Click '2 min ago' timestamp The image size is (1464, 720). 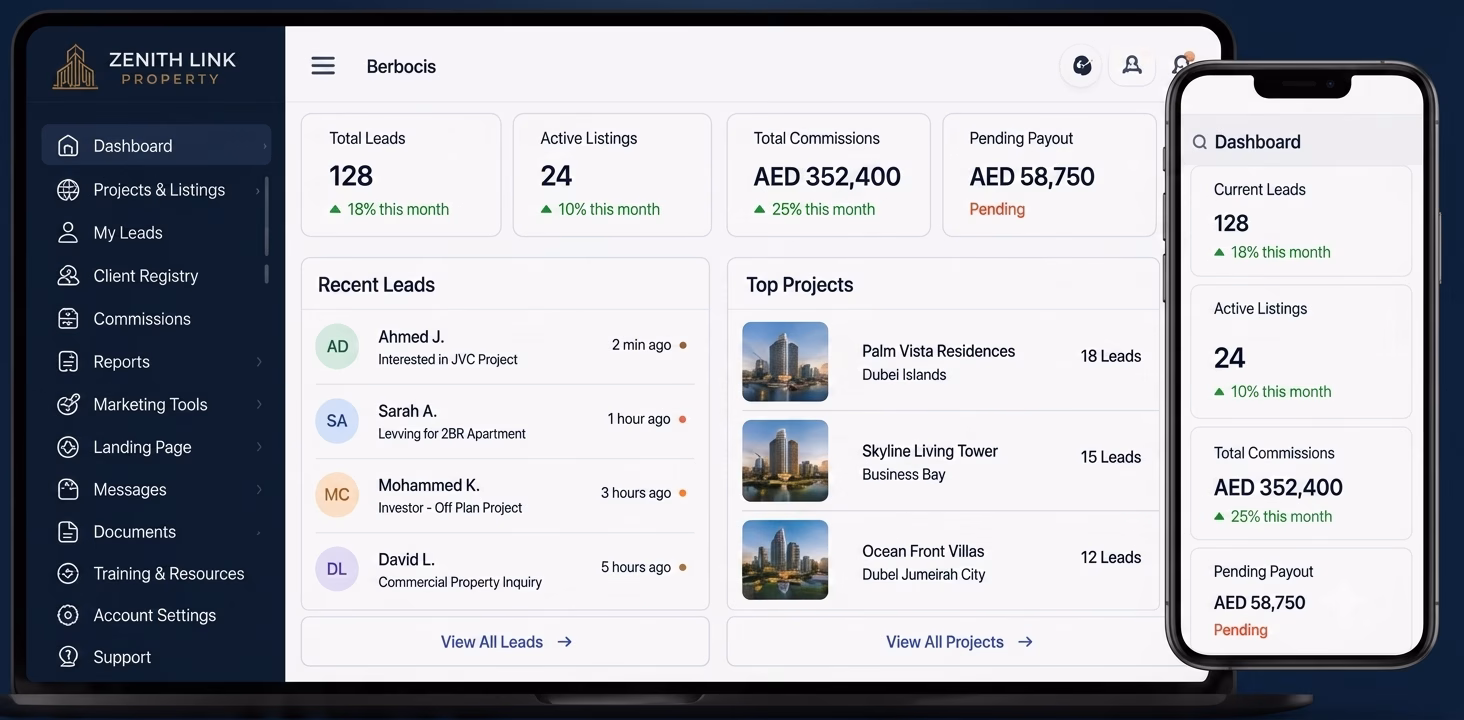click(x=641, y=345)
